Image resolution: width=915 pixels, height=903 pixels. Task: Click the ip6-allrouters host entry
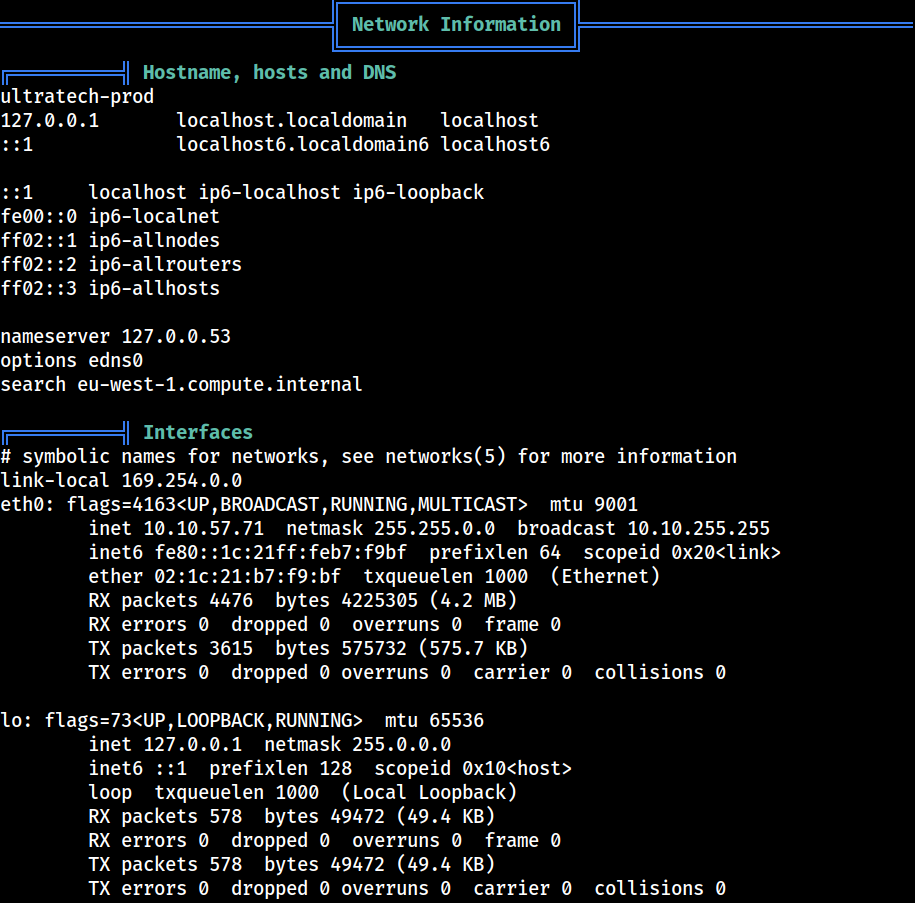(165, 264)
